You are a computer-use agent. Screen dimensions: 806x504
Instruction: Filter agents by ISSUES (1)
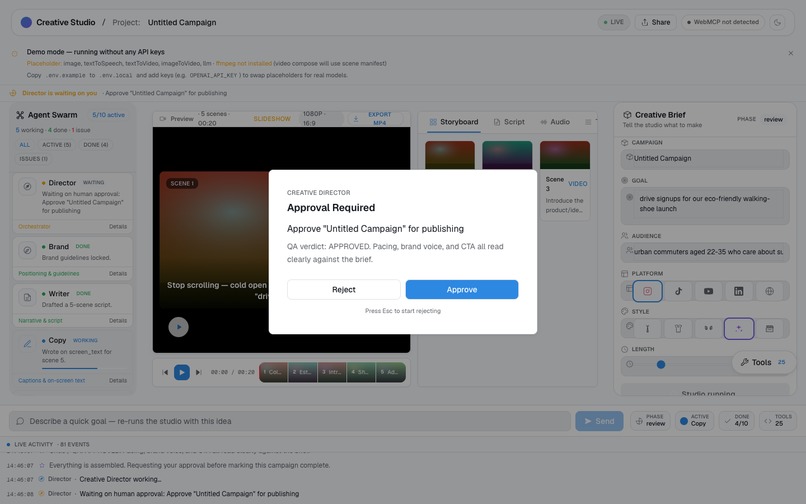(x=33, y=159)
